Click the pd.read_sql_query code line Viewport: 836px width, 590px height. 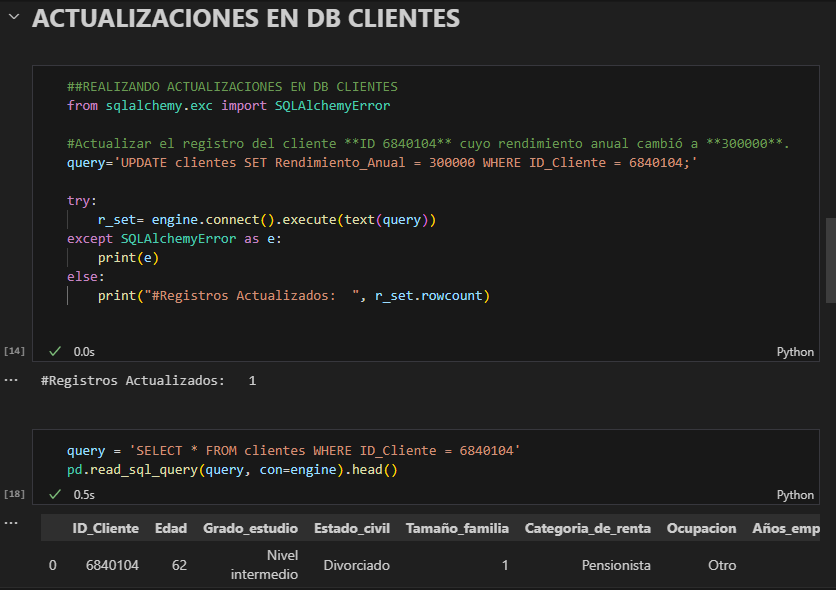232,470
